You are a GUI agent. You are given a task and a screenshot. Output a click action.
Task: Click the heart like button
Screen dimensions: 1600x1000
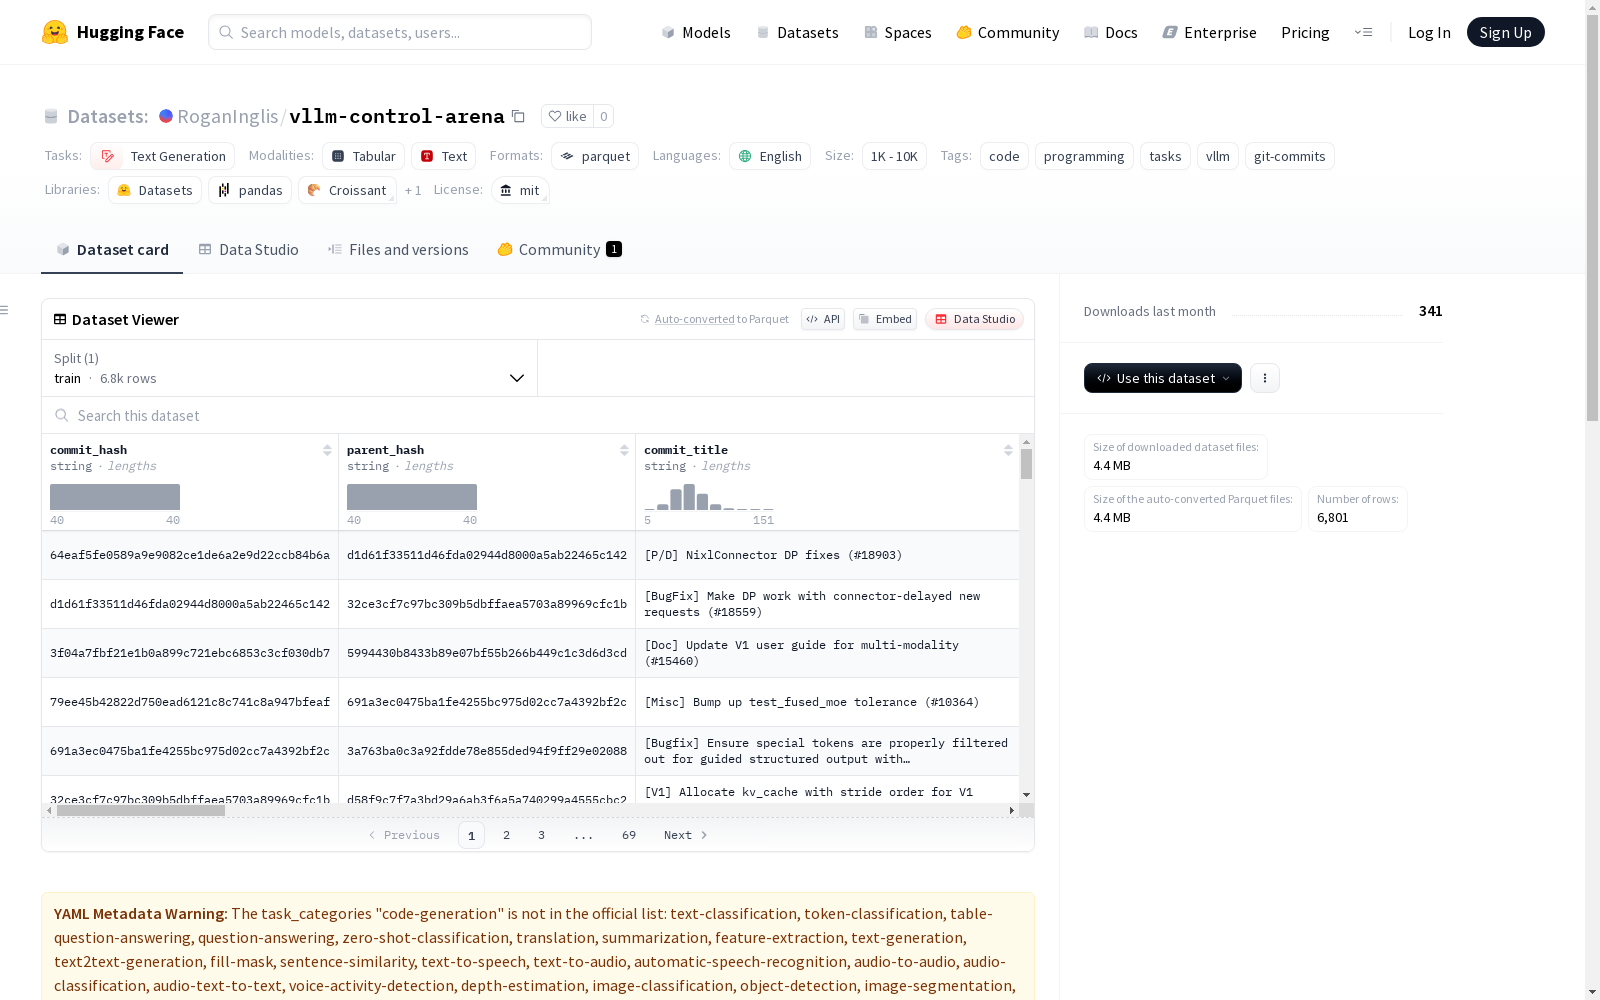(567, 116)
